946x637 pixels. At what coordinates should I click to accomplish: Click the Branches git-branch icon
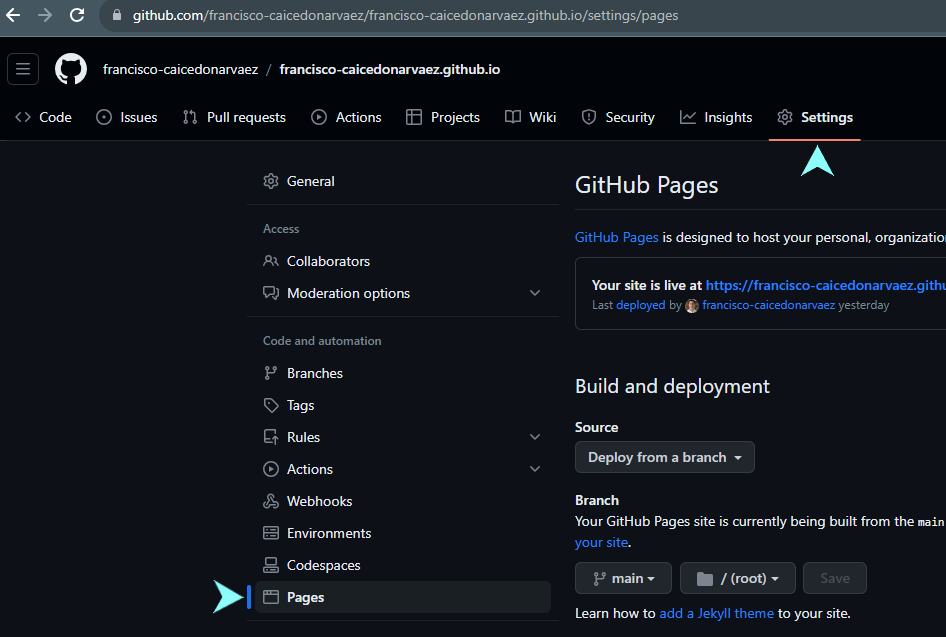point(271,373)
